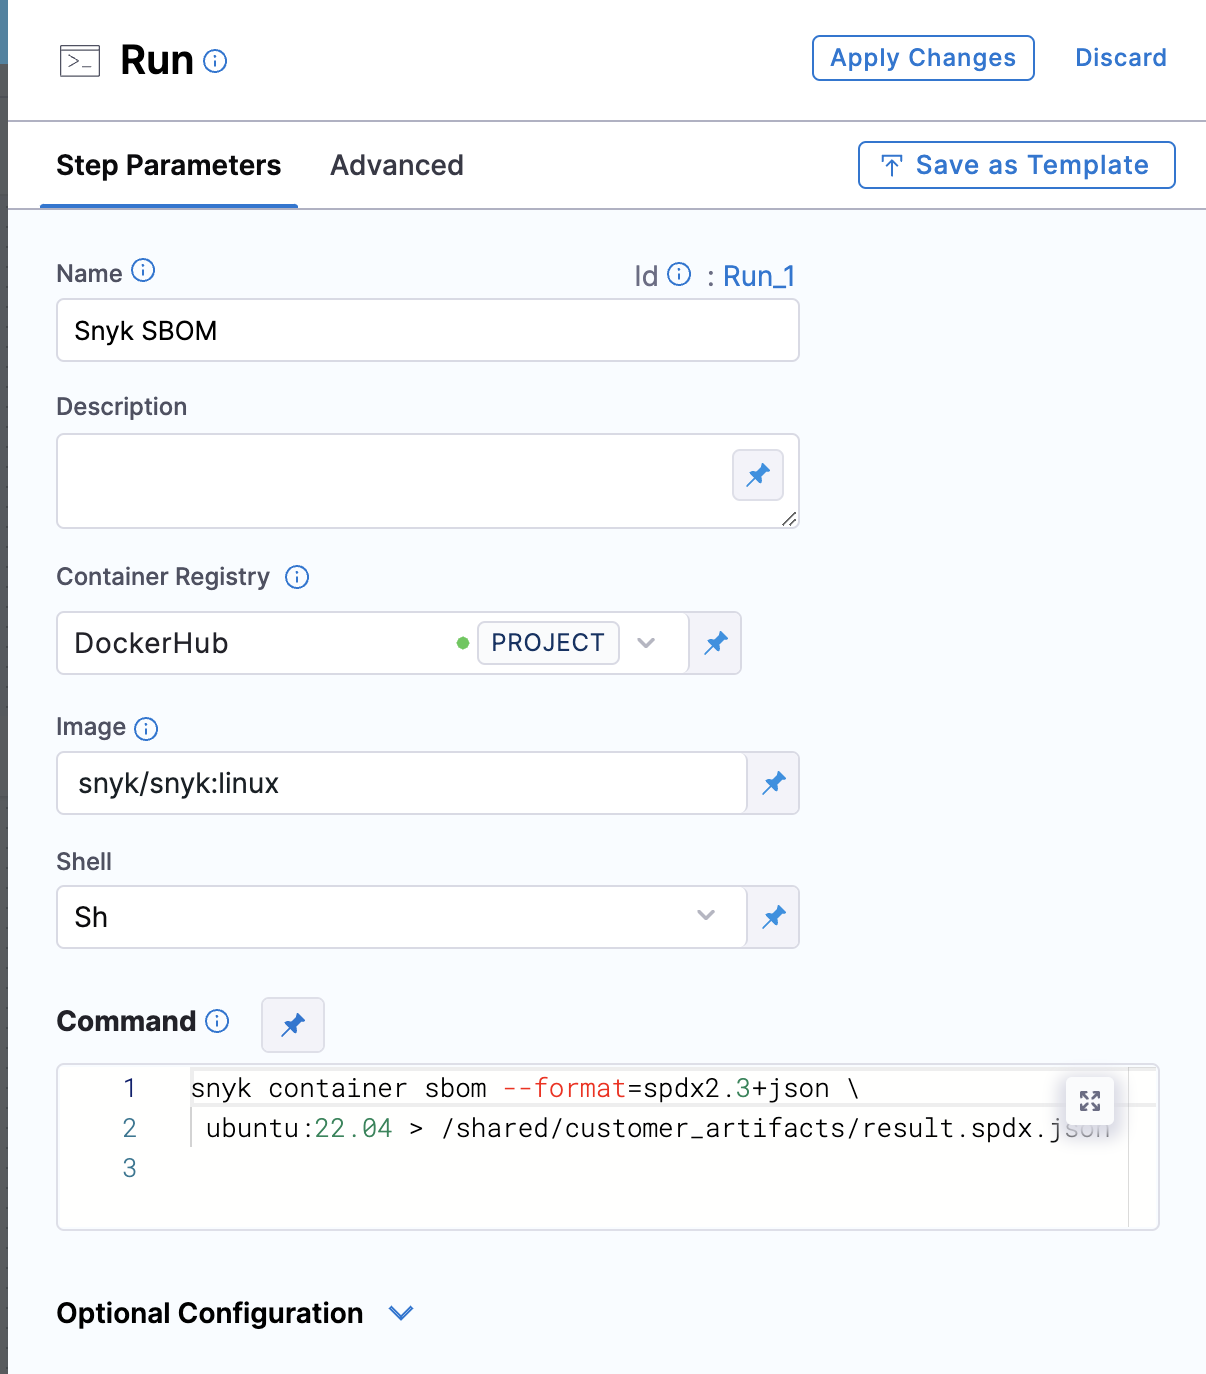Click the Name input field containing Snyk SBOM
The image size is (1206, 1374).
click(x=428, y=330)
